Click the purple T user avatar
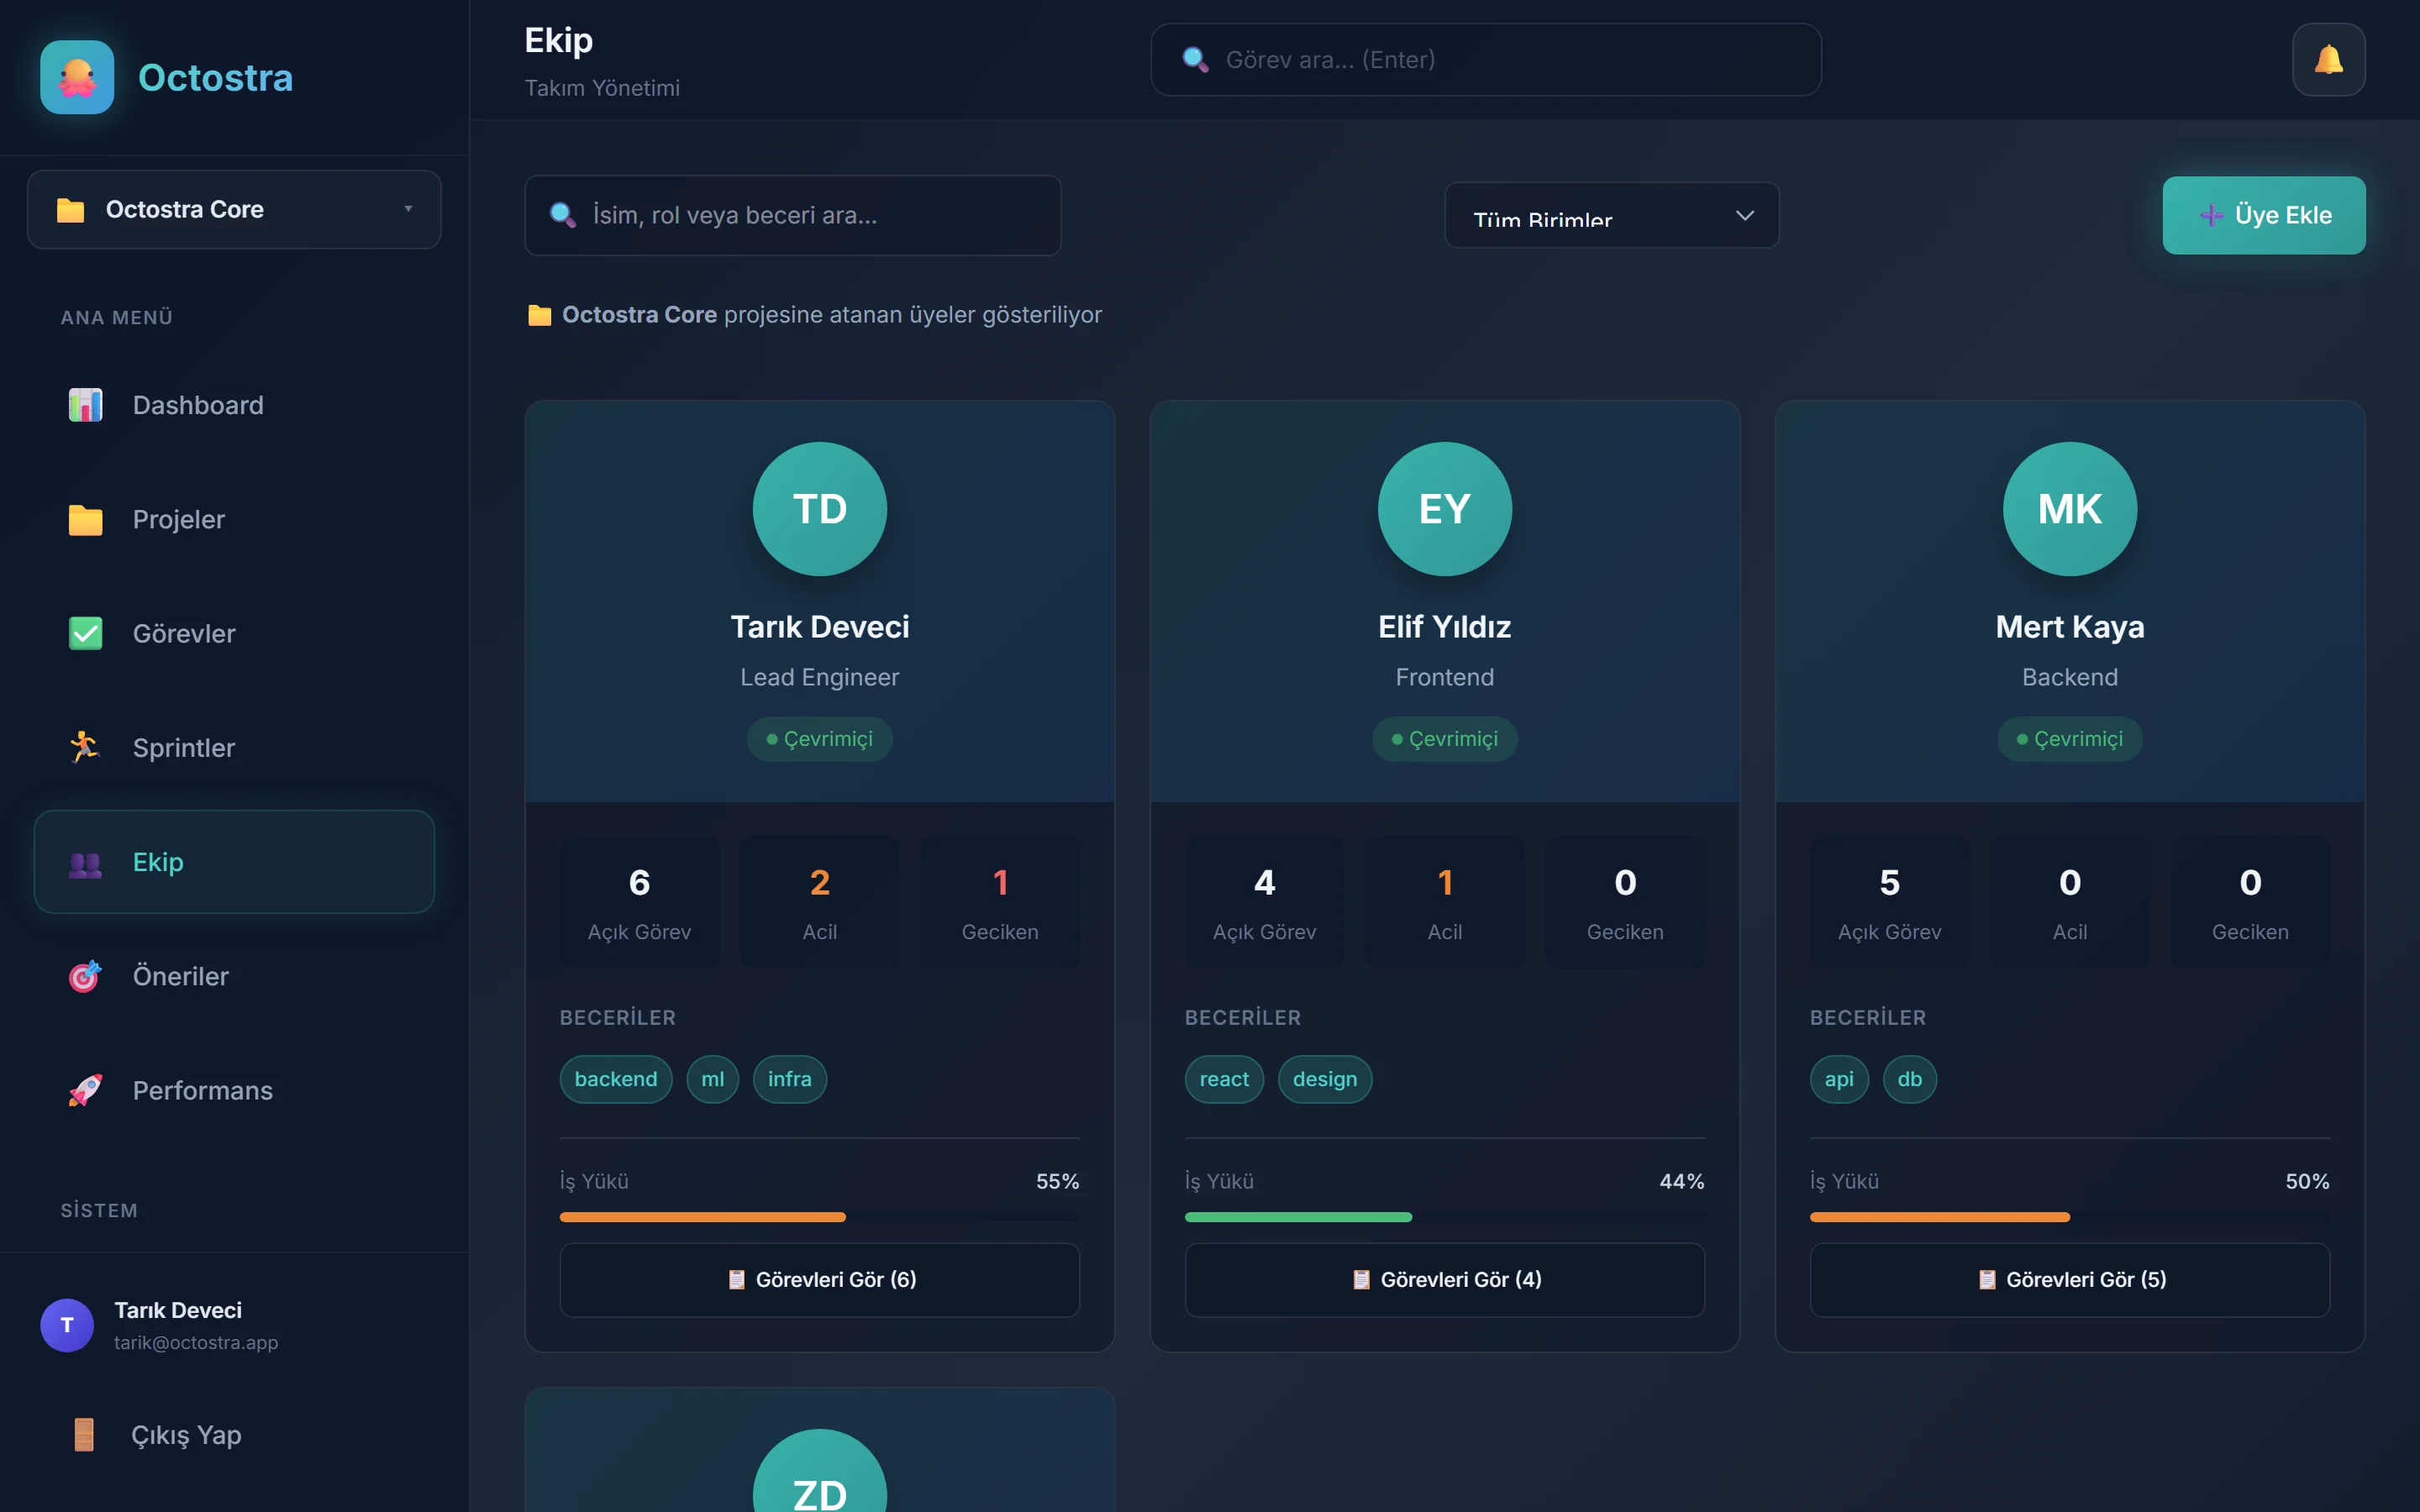 [x=67, y=1325]
